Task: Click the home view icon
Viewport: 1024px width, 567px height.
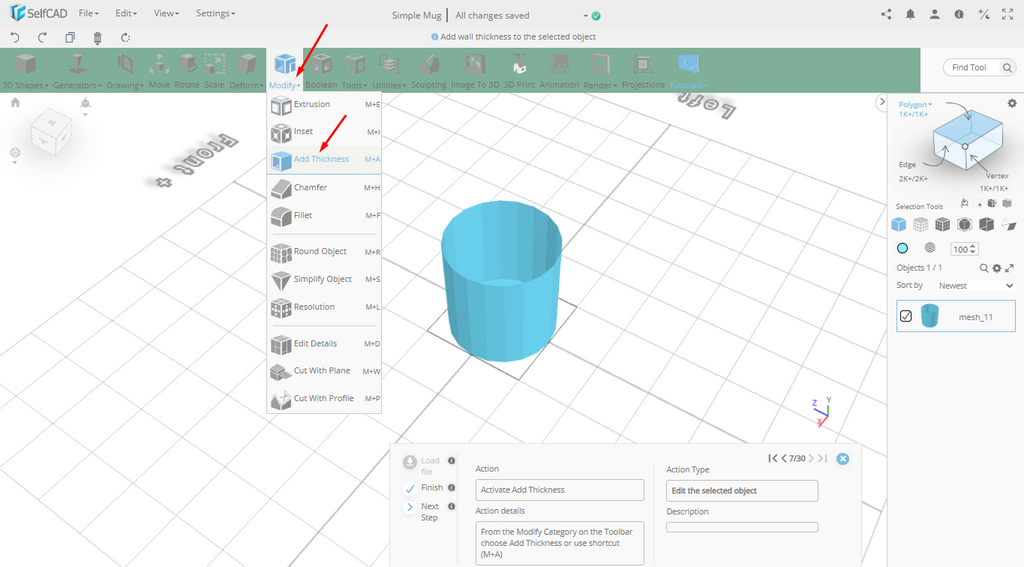Action: coord(16,103)
